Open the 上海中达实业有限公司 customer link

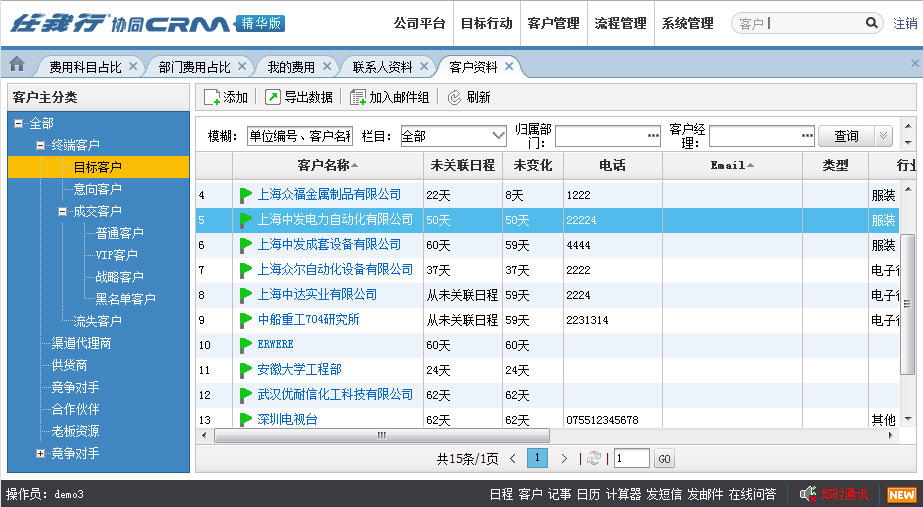click(317, 295)
